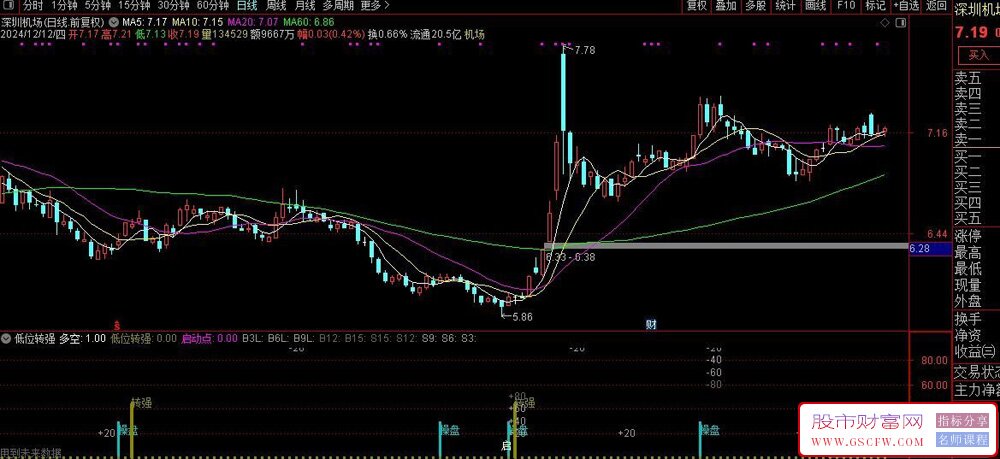Click the 财 financial marker on chart

point(651,324)
